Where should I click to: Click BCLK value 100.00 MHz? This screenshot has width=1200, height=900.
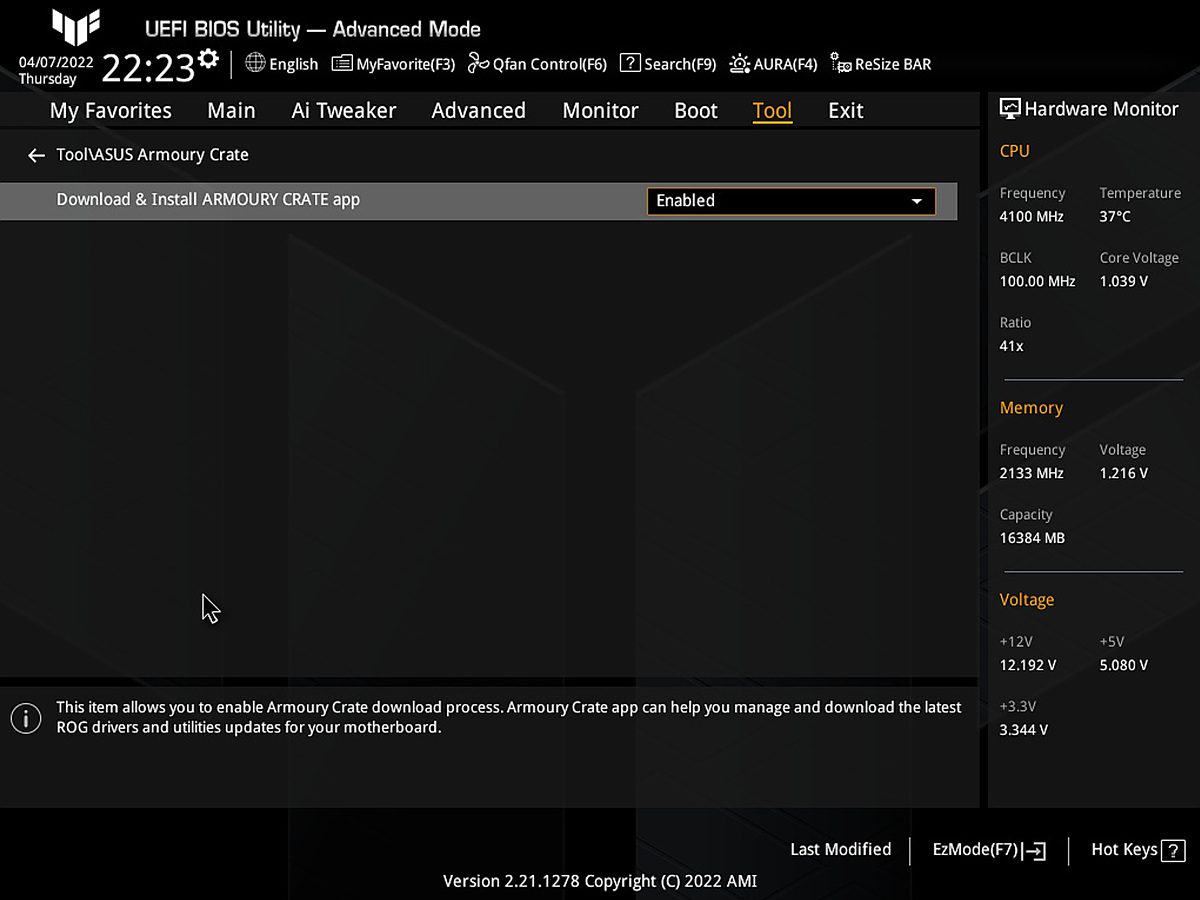[1038, 282]
